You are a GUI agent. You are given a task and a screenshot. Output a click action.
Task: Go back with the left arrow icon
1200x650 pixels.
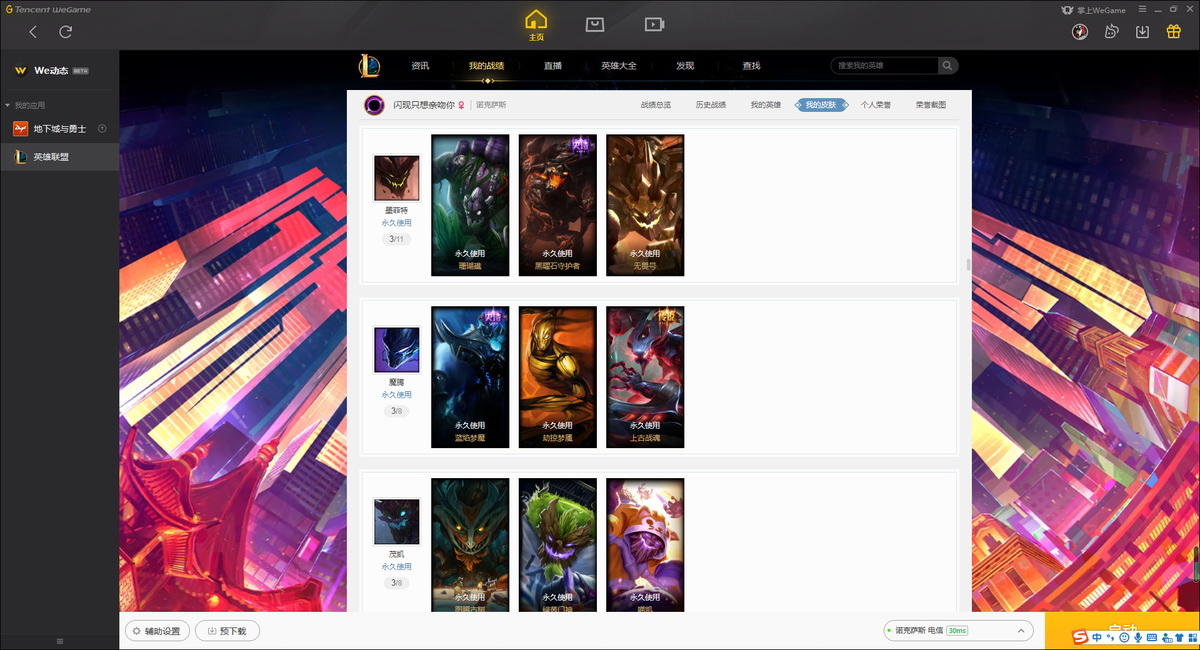33,32
